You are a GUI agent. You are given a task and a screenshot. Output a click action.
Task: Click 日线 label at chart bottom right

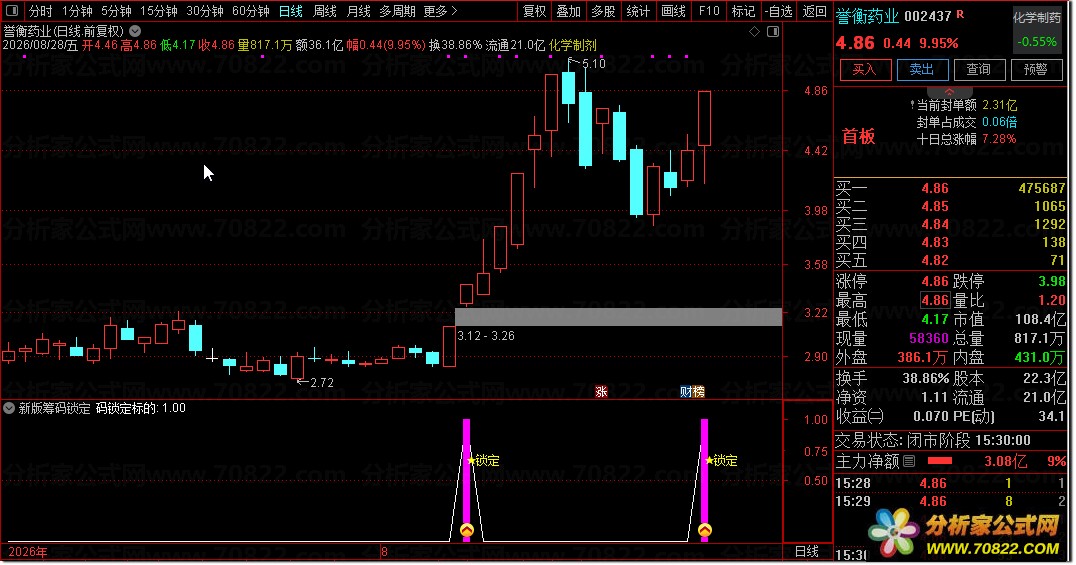click(x=807, y=551)
